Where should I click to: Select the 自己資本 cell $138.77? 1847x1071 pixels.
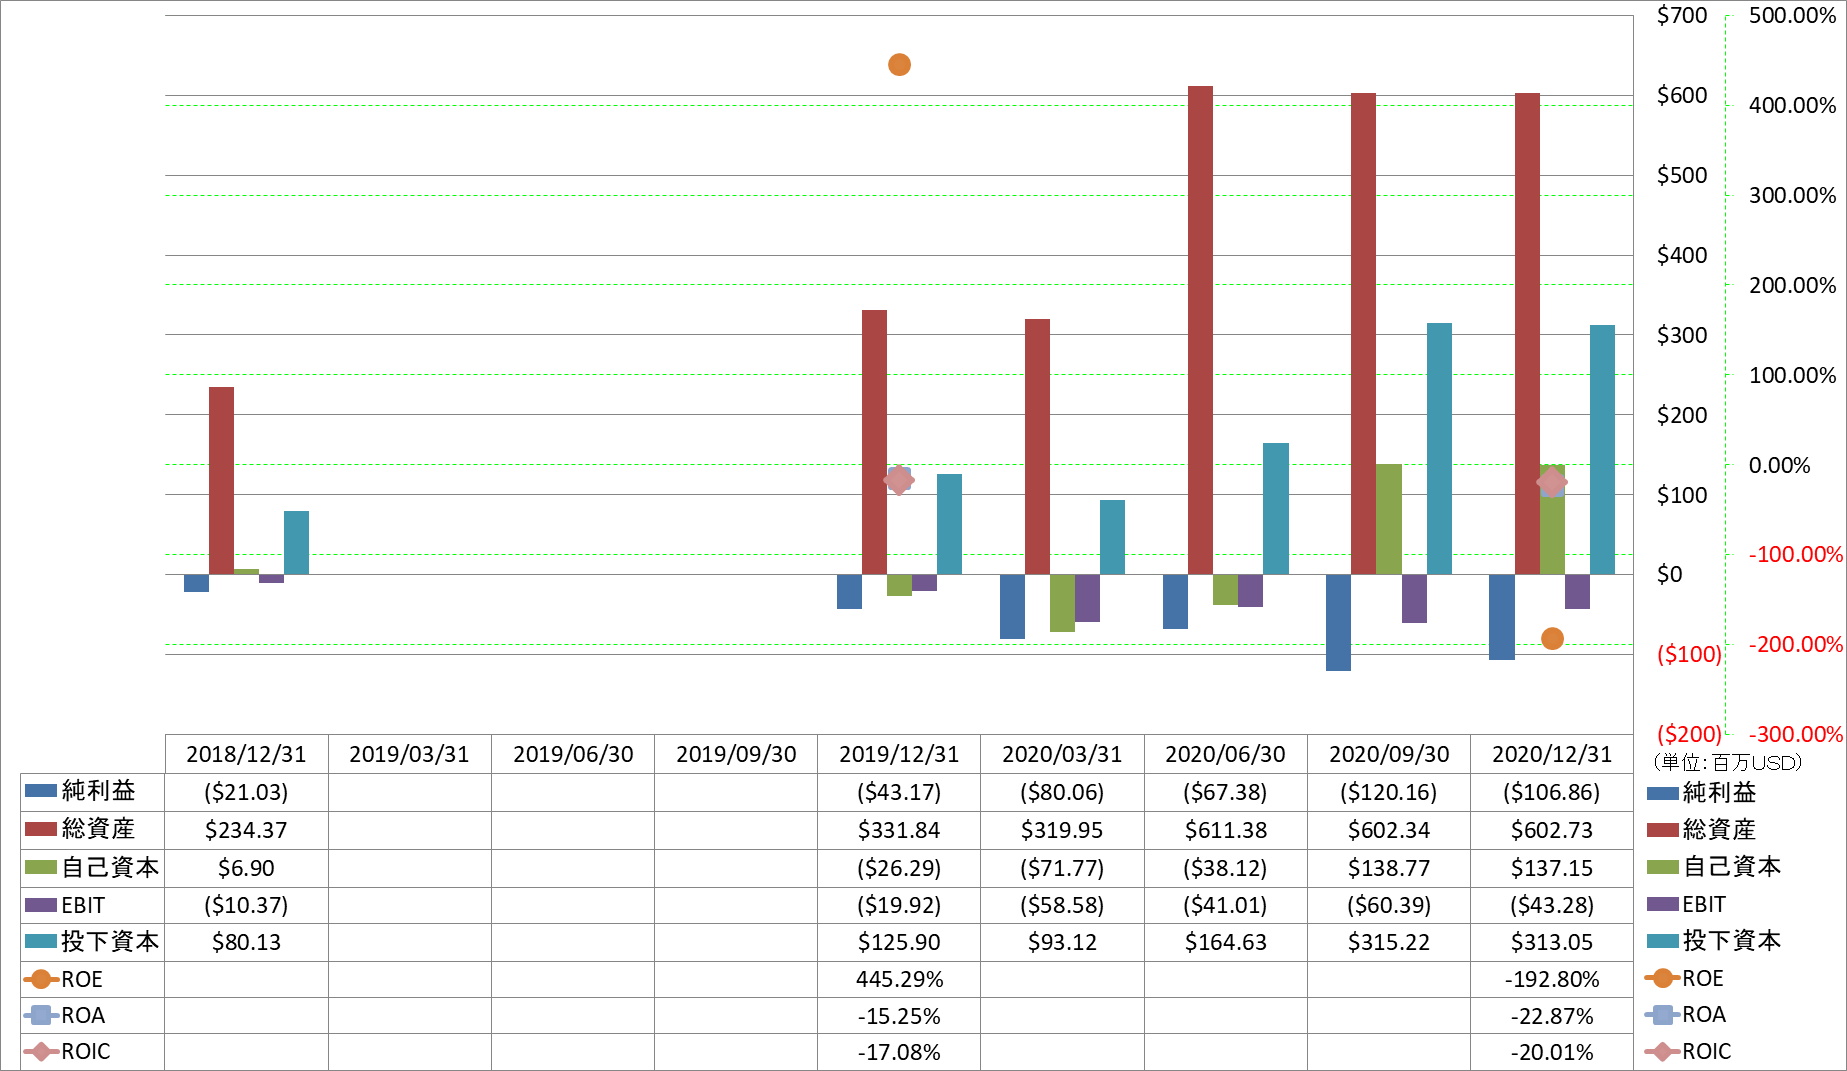tap(1389, 868)
